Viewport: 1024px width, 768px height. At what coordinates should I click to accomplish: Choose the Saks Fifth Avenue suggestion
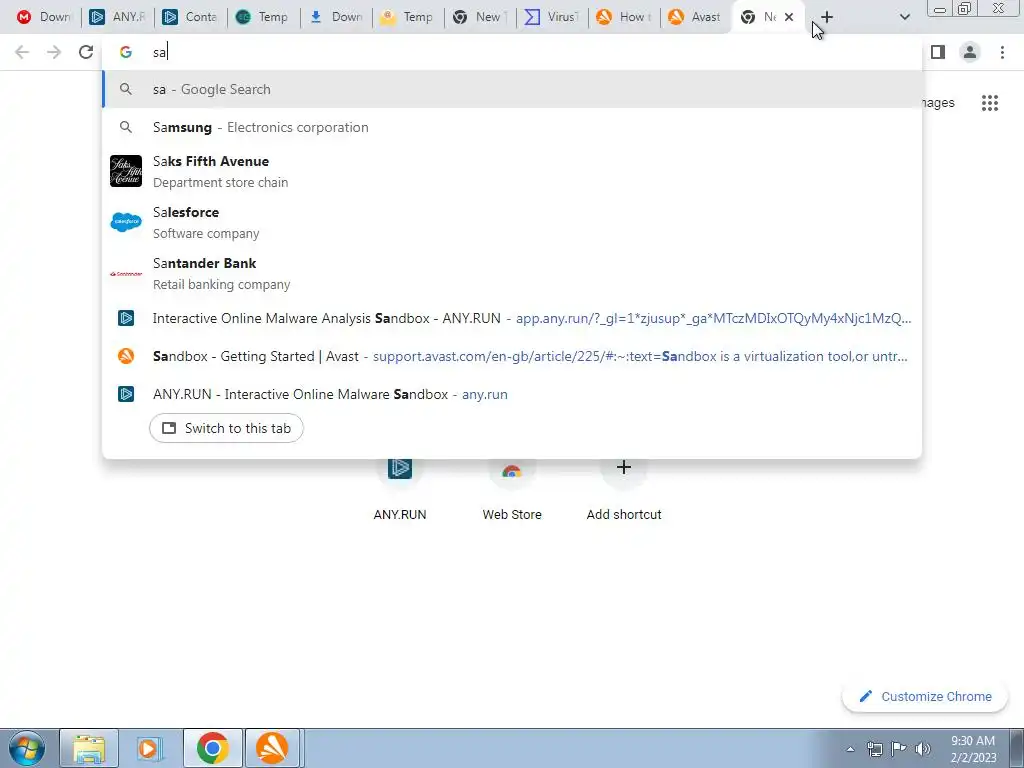[x=512, y=171]
